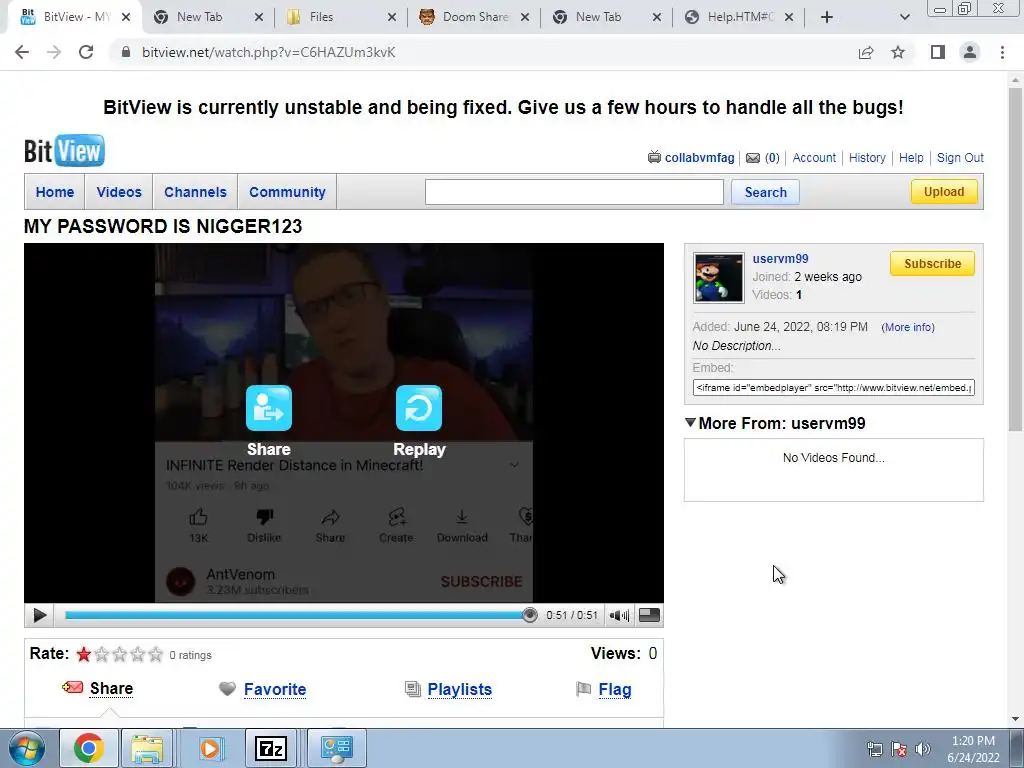This screenshot has width=1024, height=768.
Task: Open the Help link
Action: coord(911,157)
